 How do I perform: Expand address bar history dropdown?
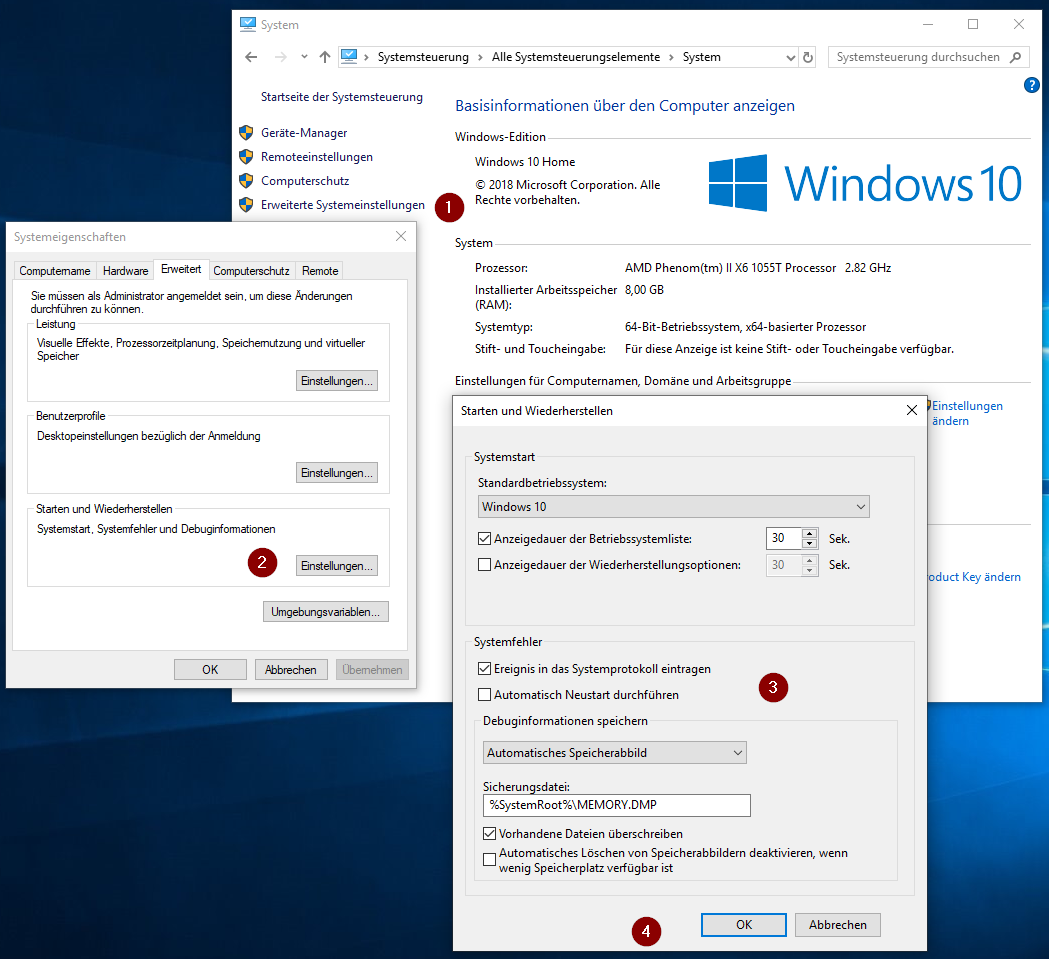(791, 58)
